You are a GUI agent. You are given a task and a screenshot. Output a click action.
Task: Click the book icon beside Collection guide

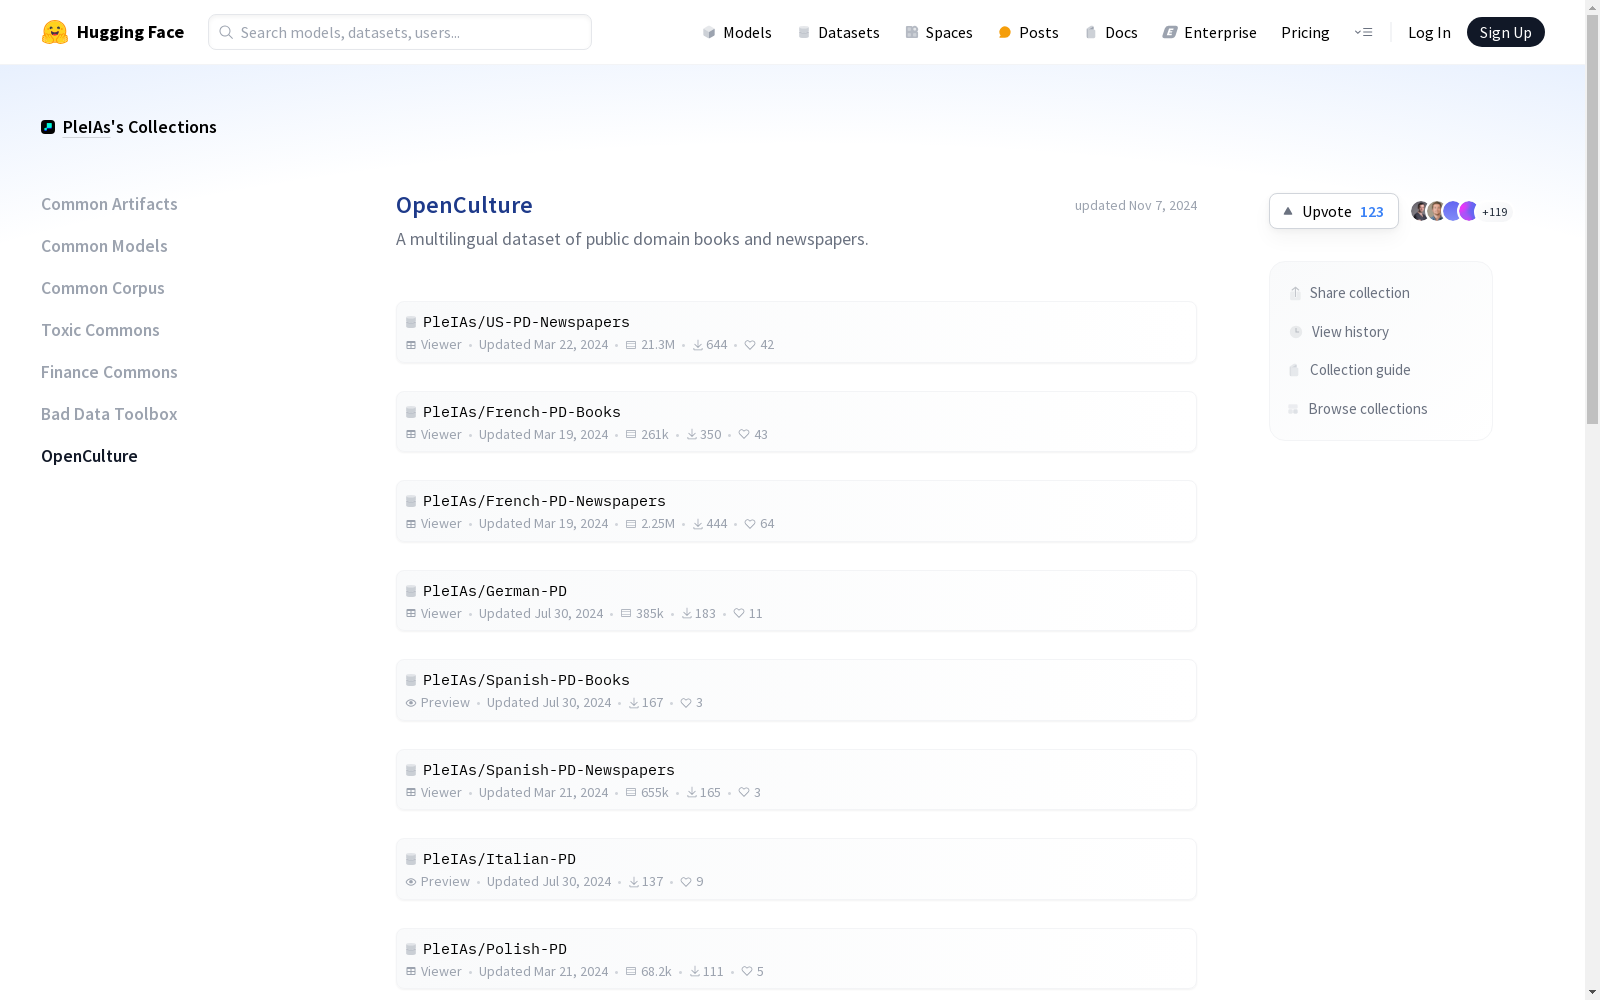(x=1294, y=370)
